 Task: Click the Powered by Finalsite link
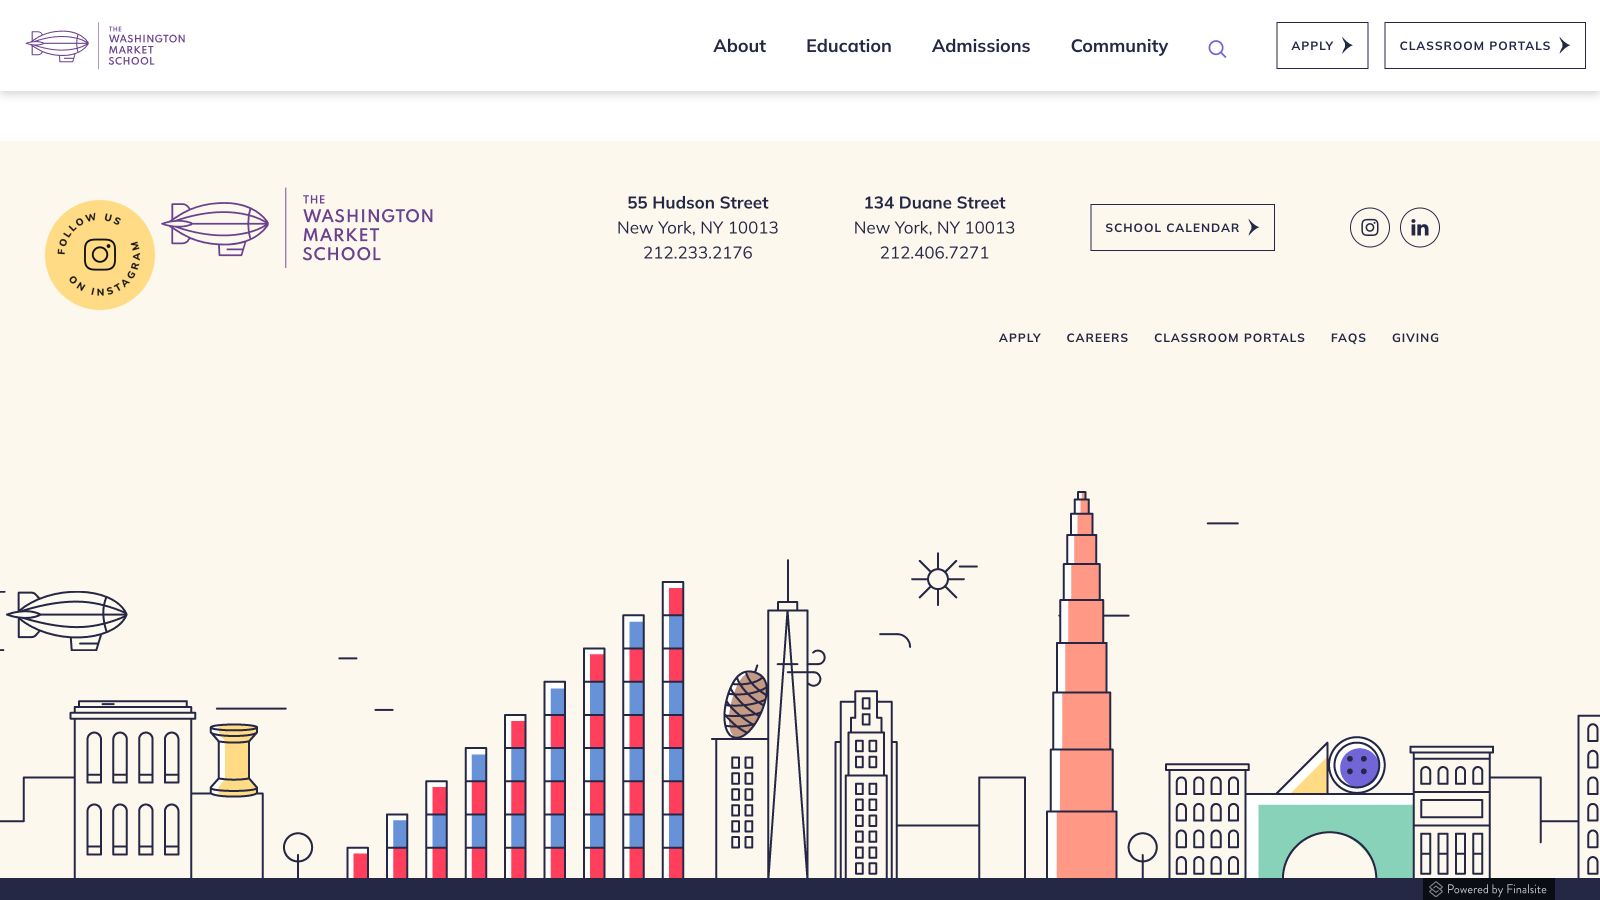pyautogui.click(x=1488, y=889)
